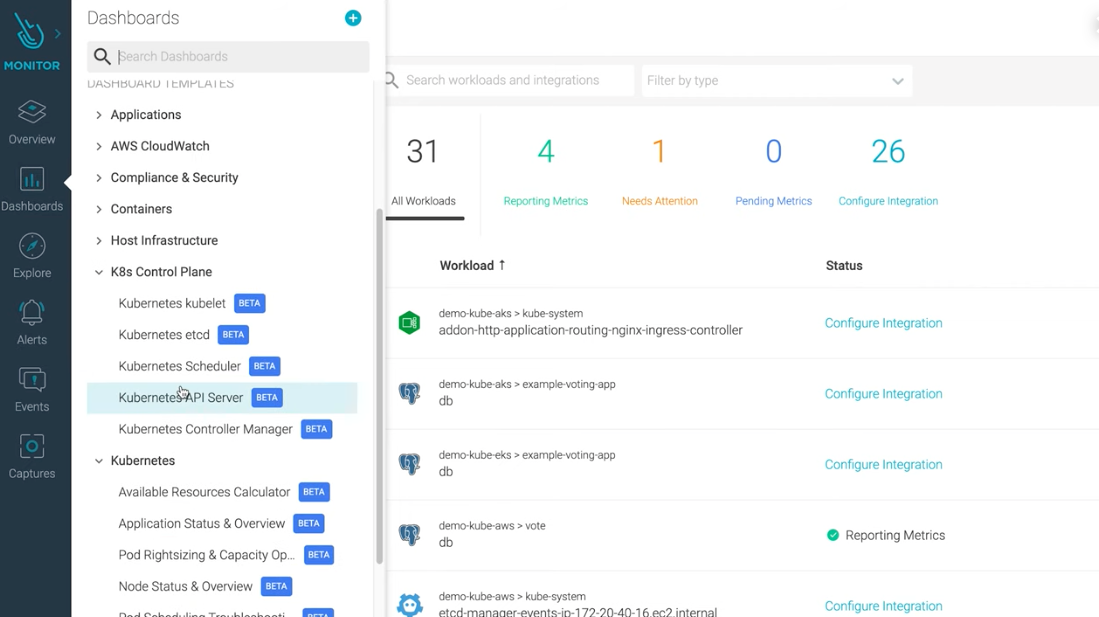The height and width of the screenshot is (617, 1099).
Task: Open the Explore compass icon
Action: (32, 246)
